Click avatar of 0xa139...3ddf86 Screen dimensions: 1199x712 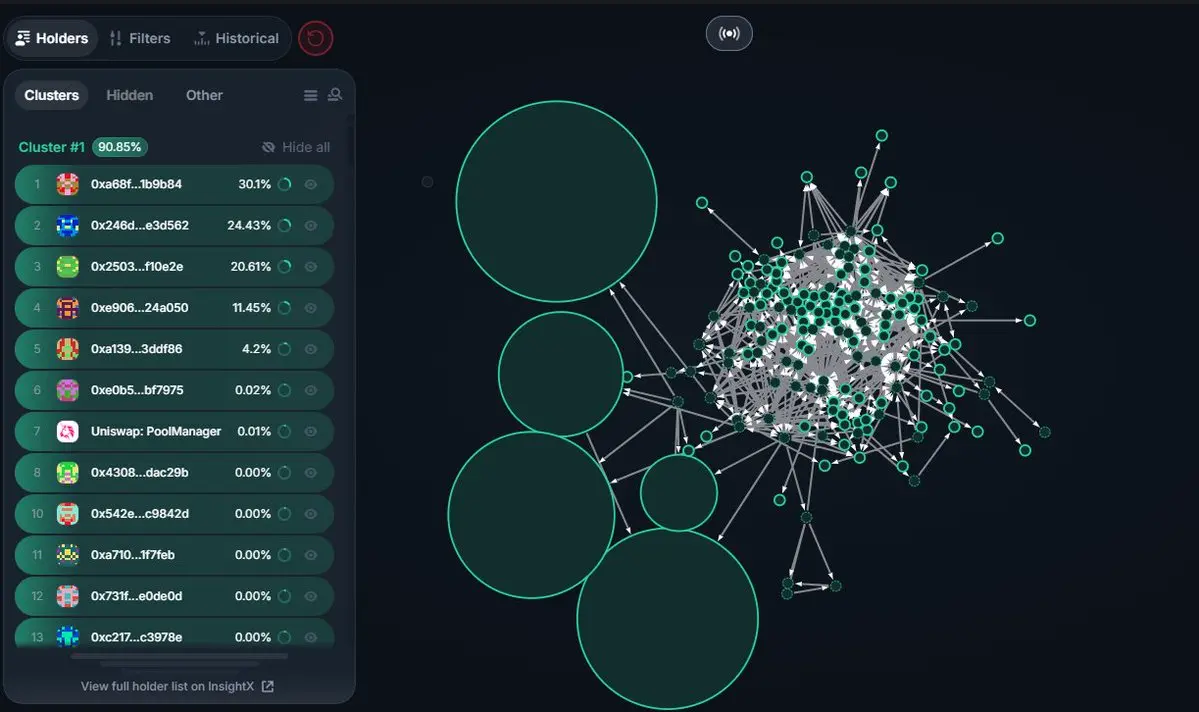click(x=67, y=349)
